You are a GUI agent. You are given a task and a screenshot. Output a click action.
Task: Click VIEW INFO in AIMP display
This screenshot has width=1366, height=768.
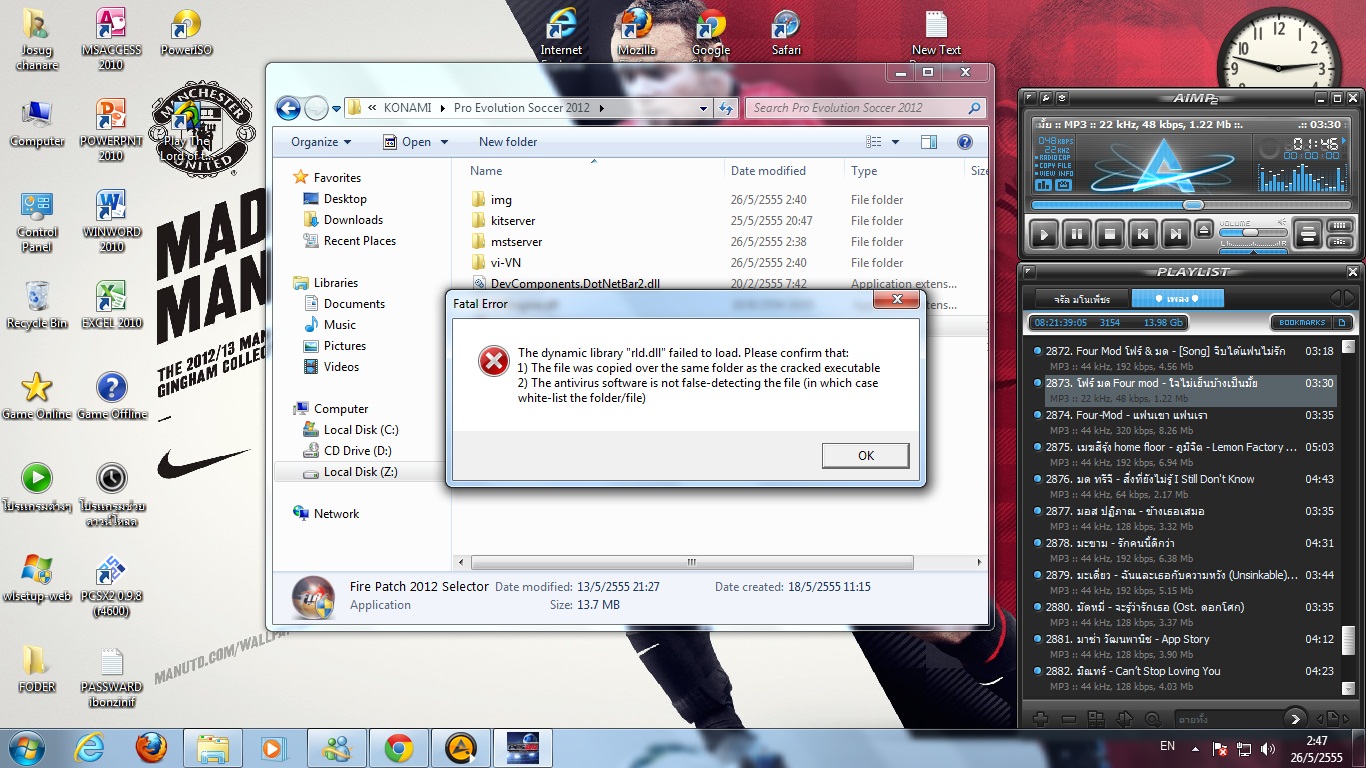(1055, 173)
